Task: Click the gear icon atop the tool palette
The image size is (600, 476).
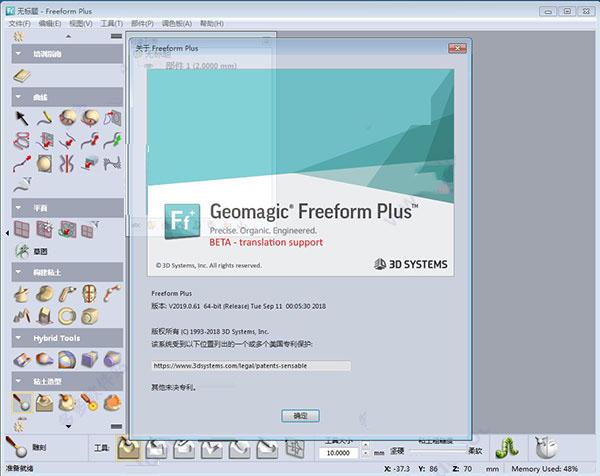Action: (x=20, y=36)
